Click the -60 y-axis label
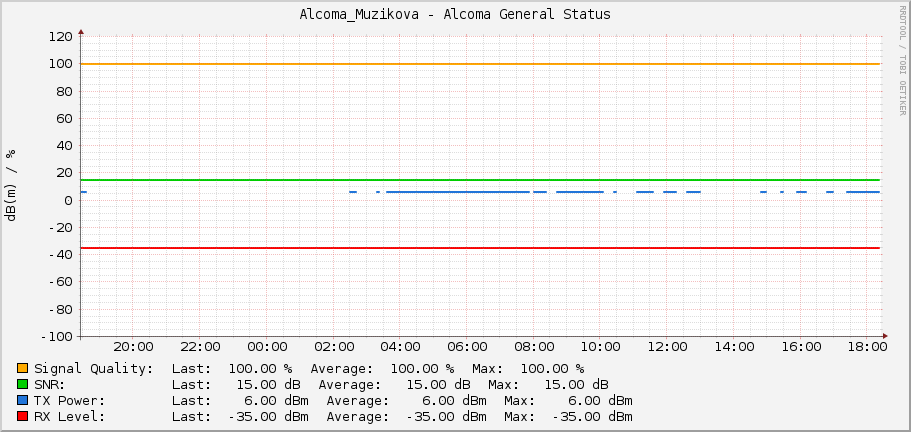 click(61, 282)
